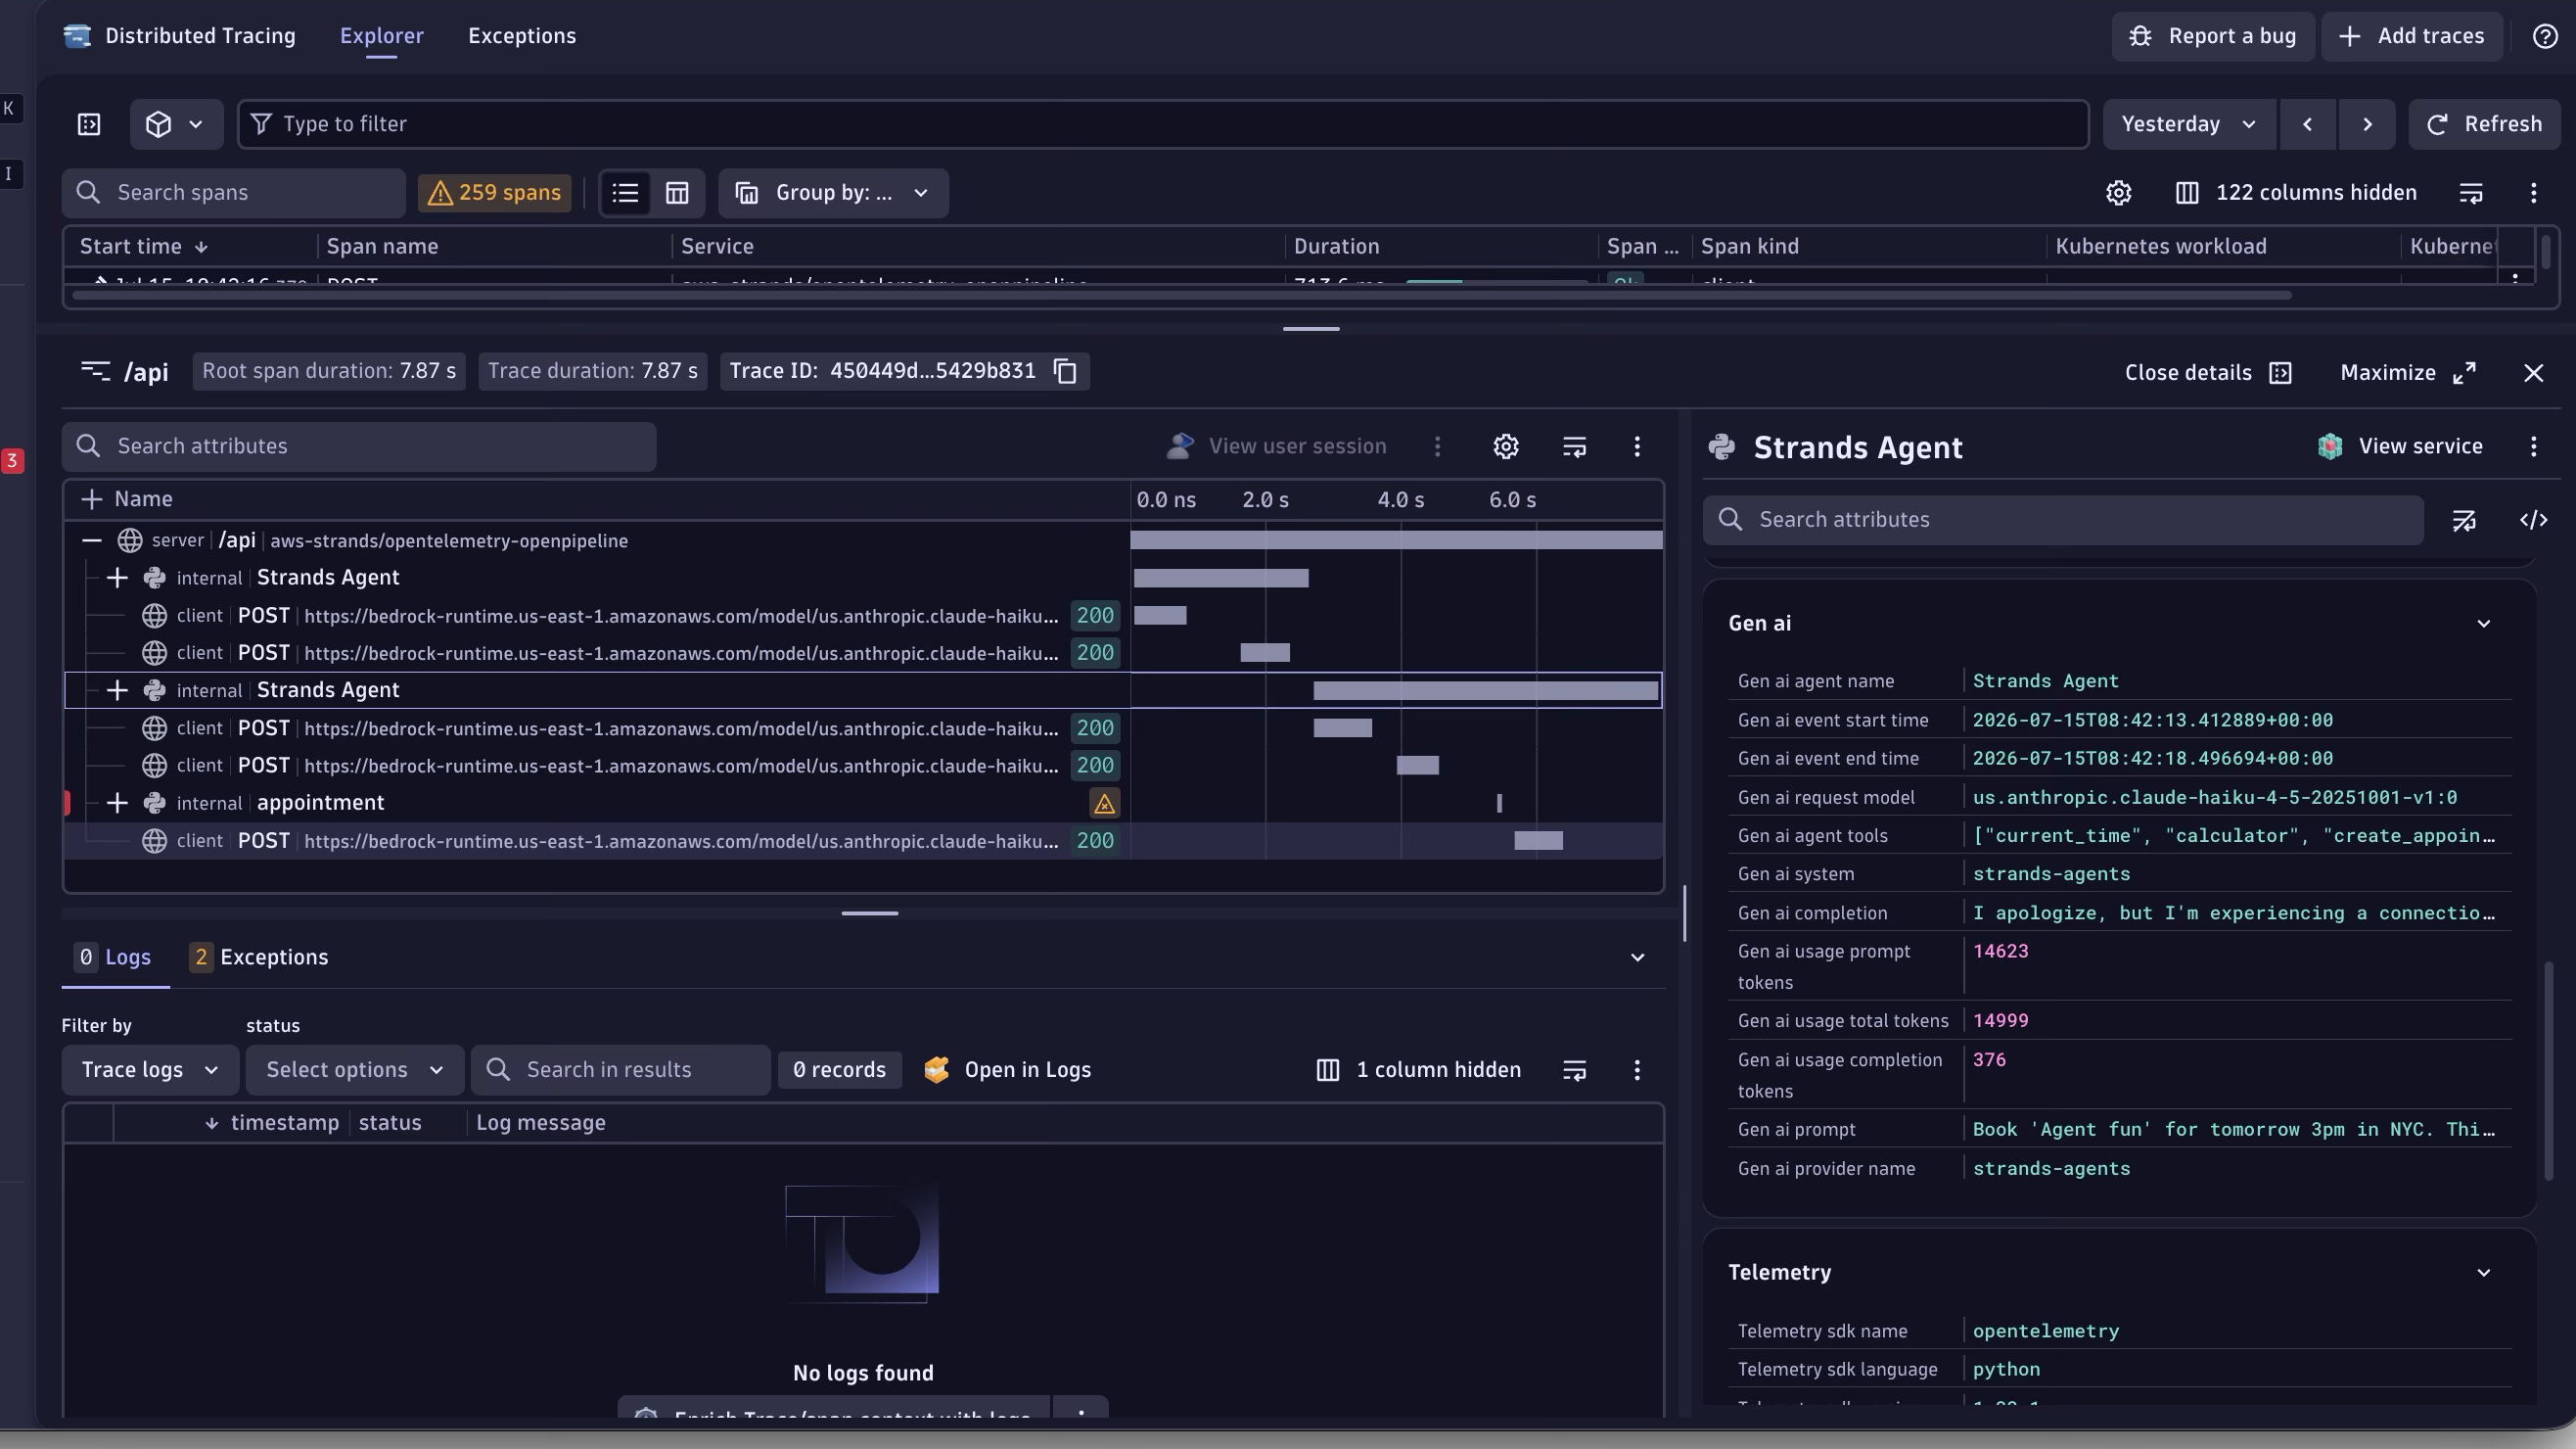Collapse the Telemetry section

point(2483,1273)
